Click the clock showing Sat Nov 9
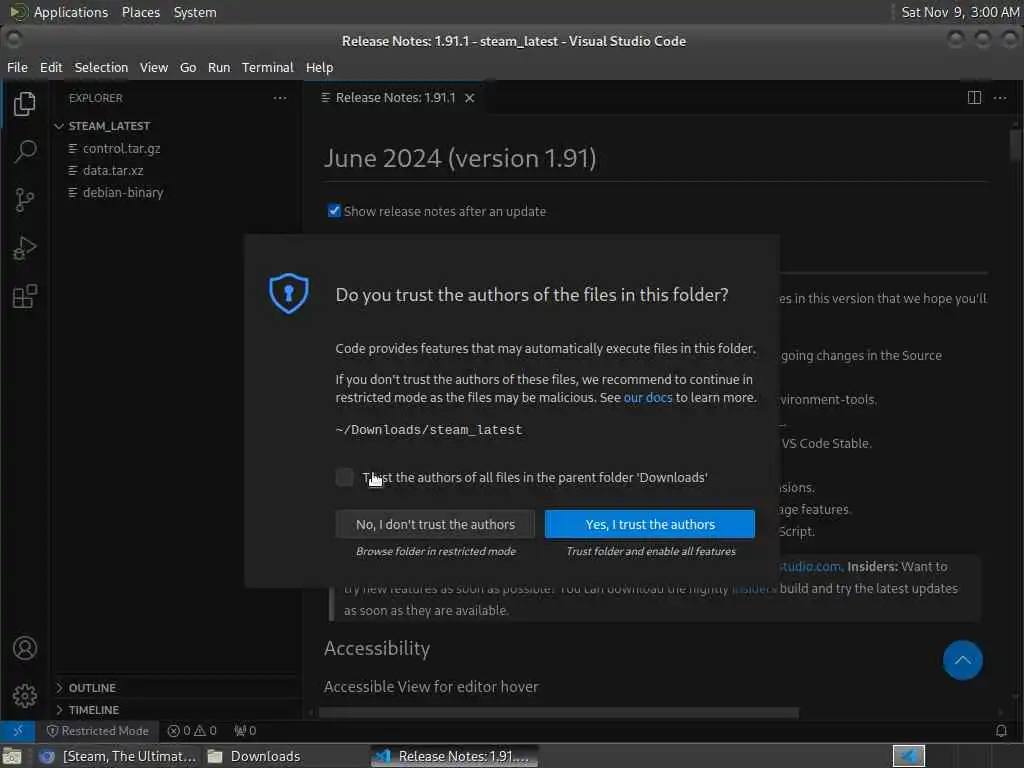 pyautogui.click(x=960, y=12)
